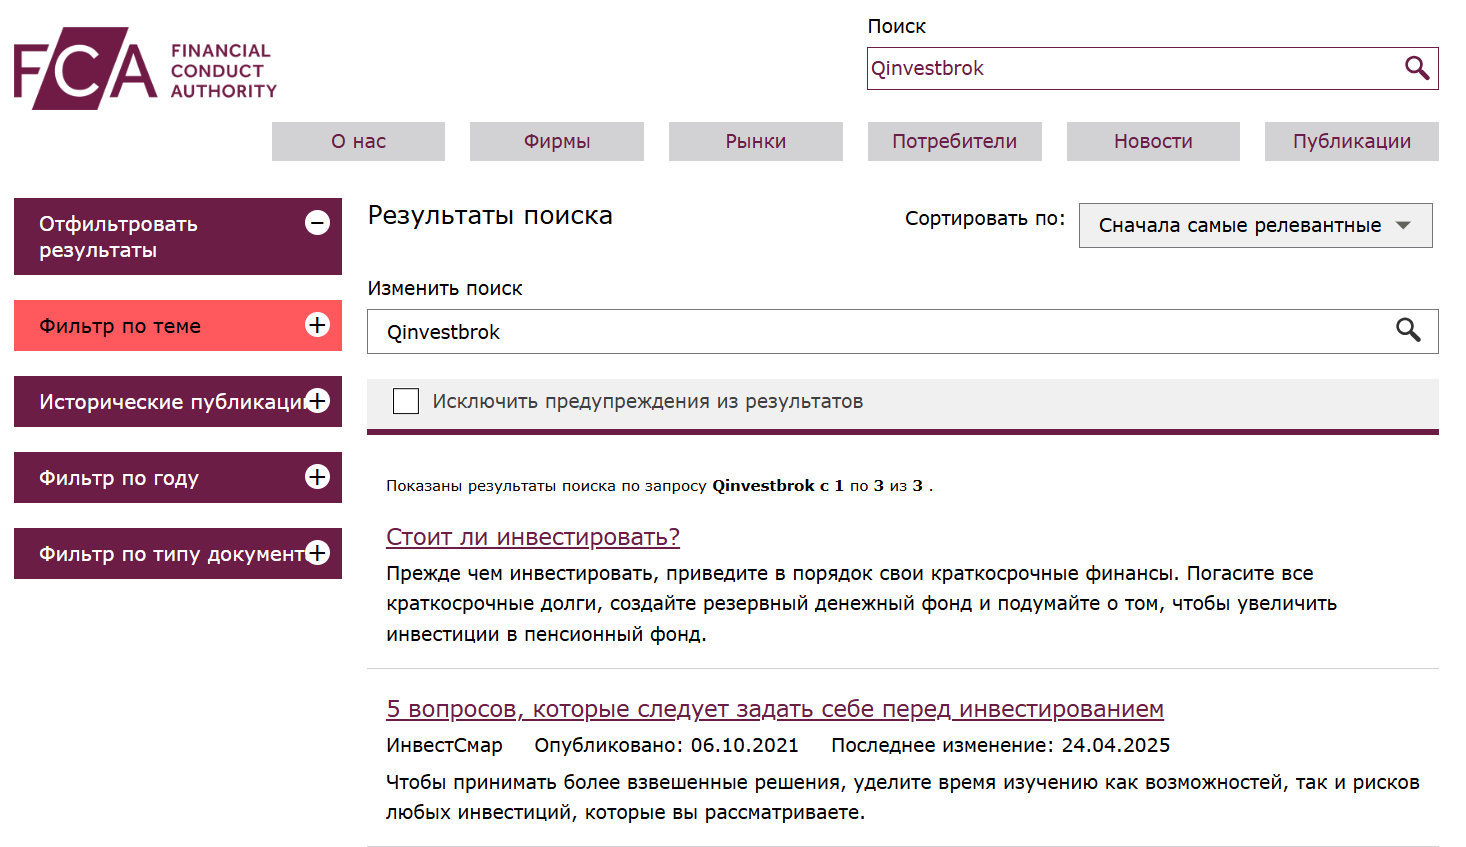Image resolution: width=1466 pixels, height=847 pixels.
Task: Expand the "Фильтр по типу документа" section
Action: (318, 552)
